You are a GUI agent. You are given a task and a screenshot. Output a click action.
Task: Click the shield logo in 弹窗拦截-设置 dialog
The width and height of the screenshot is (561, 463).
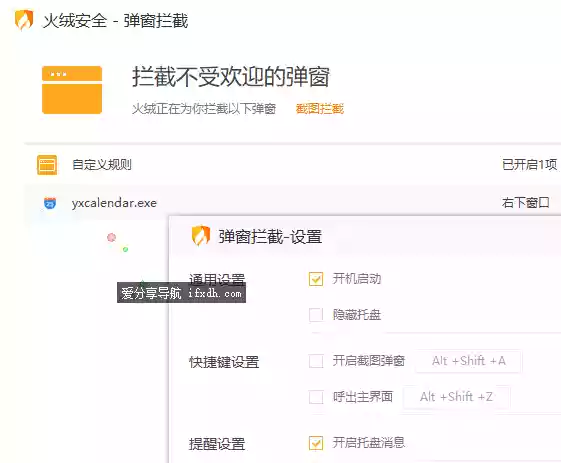click(x=201, y=235)
